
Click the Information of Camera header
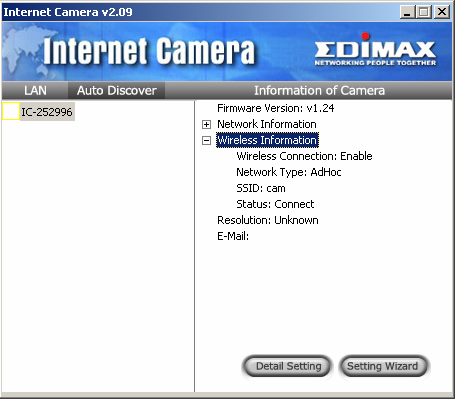pos(319,90)
